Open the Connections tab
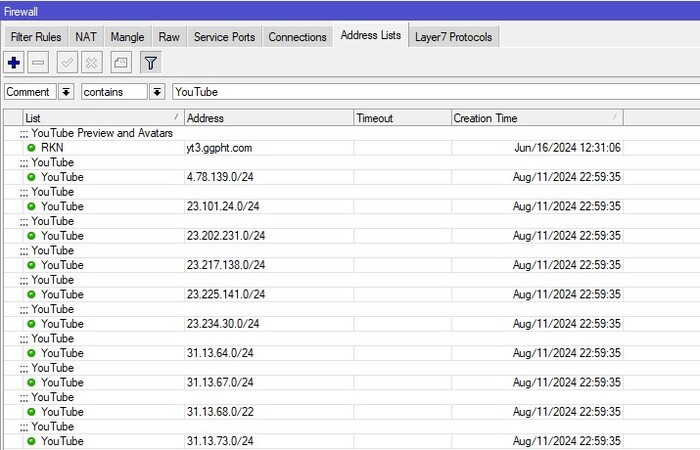This screenshot has width=700, height=450. click(297, 37)
